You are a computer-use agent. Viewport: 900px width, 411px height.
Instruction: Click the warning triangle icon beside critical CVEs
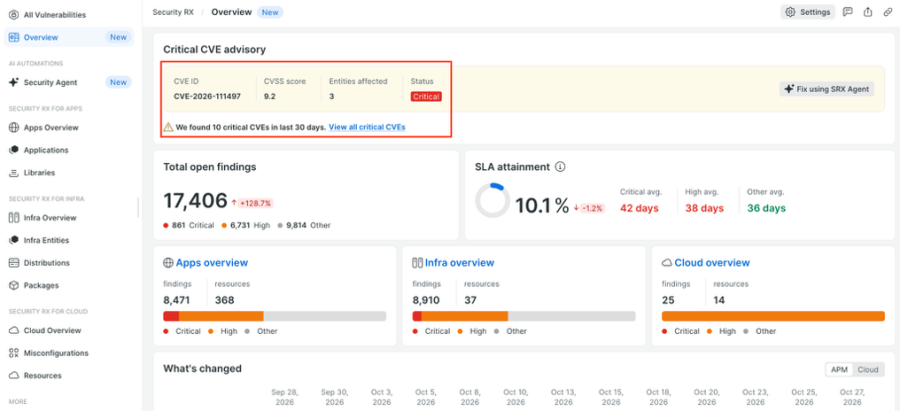[x=168, y=127]
